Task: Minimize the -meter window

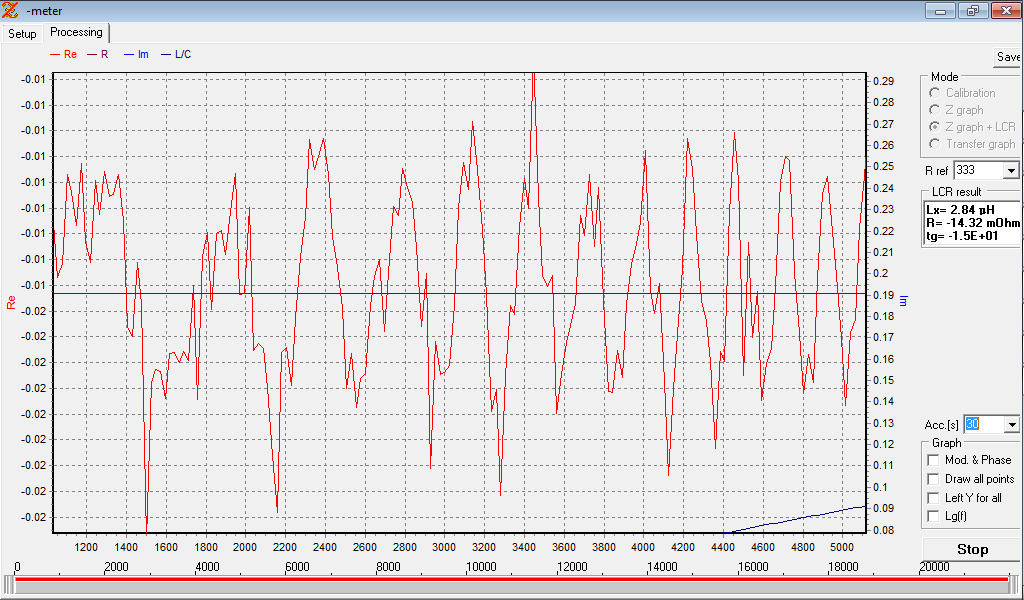Action: 941,11
